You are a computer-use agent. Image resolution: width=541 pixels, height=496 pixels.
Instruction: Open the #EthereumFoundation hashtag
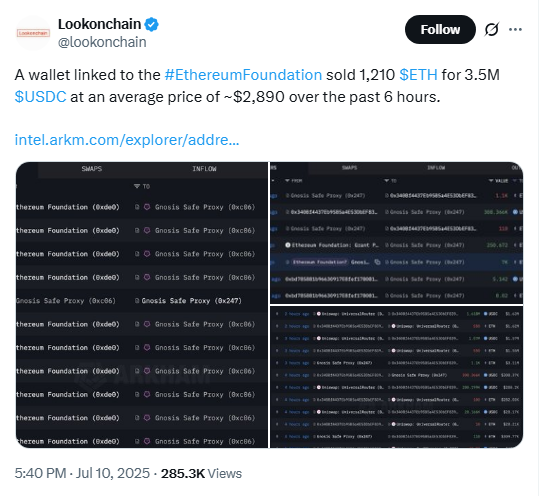(243, 75)
